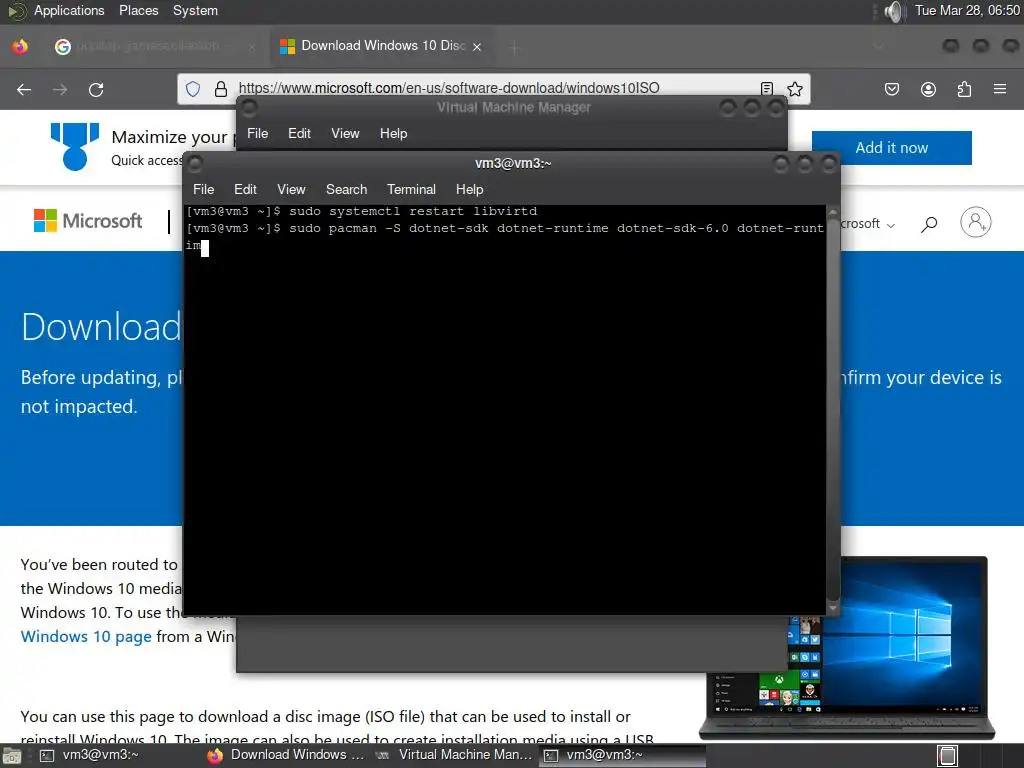Open Firefox account icon in toolbar
The image size is (1024, 768).
point(928,89)
